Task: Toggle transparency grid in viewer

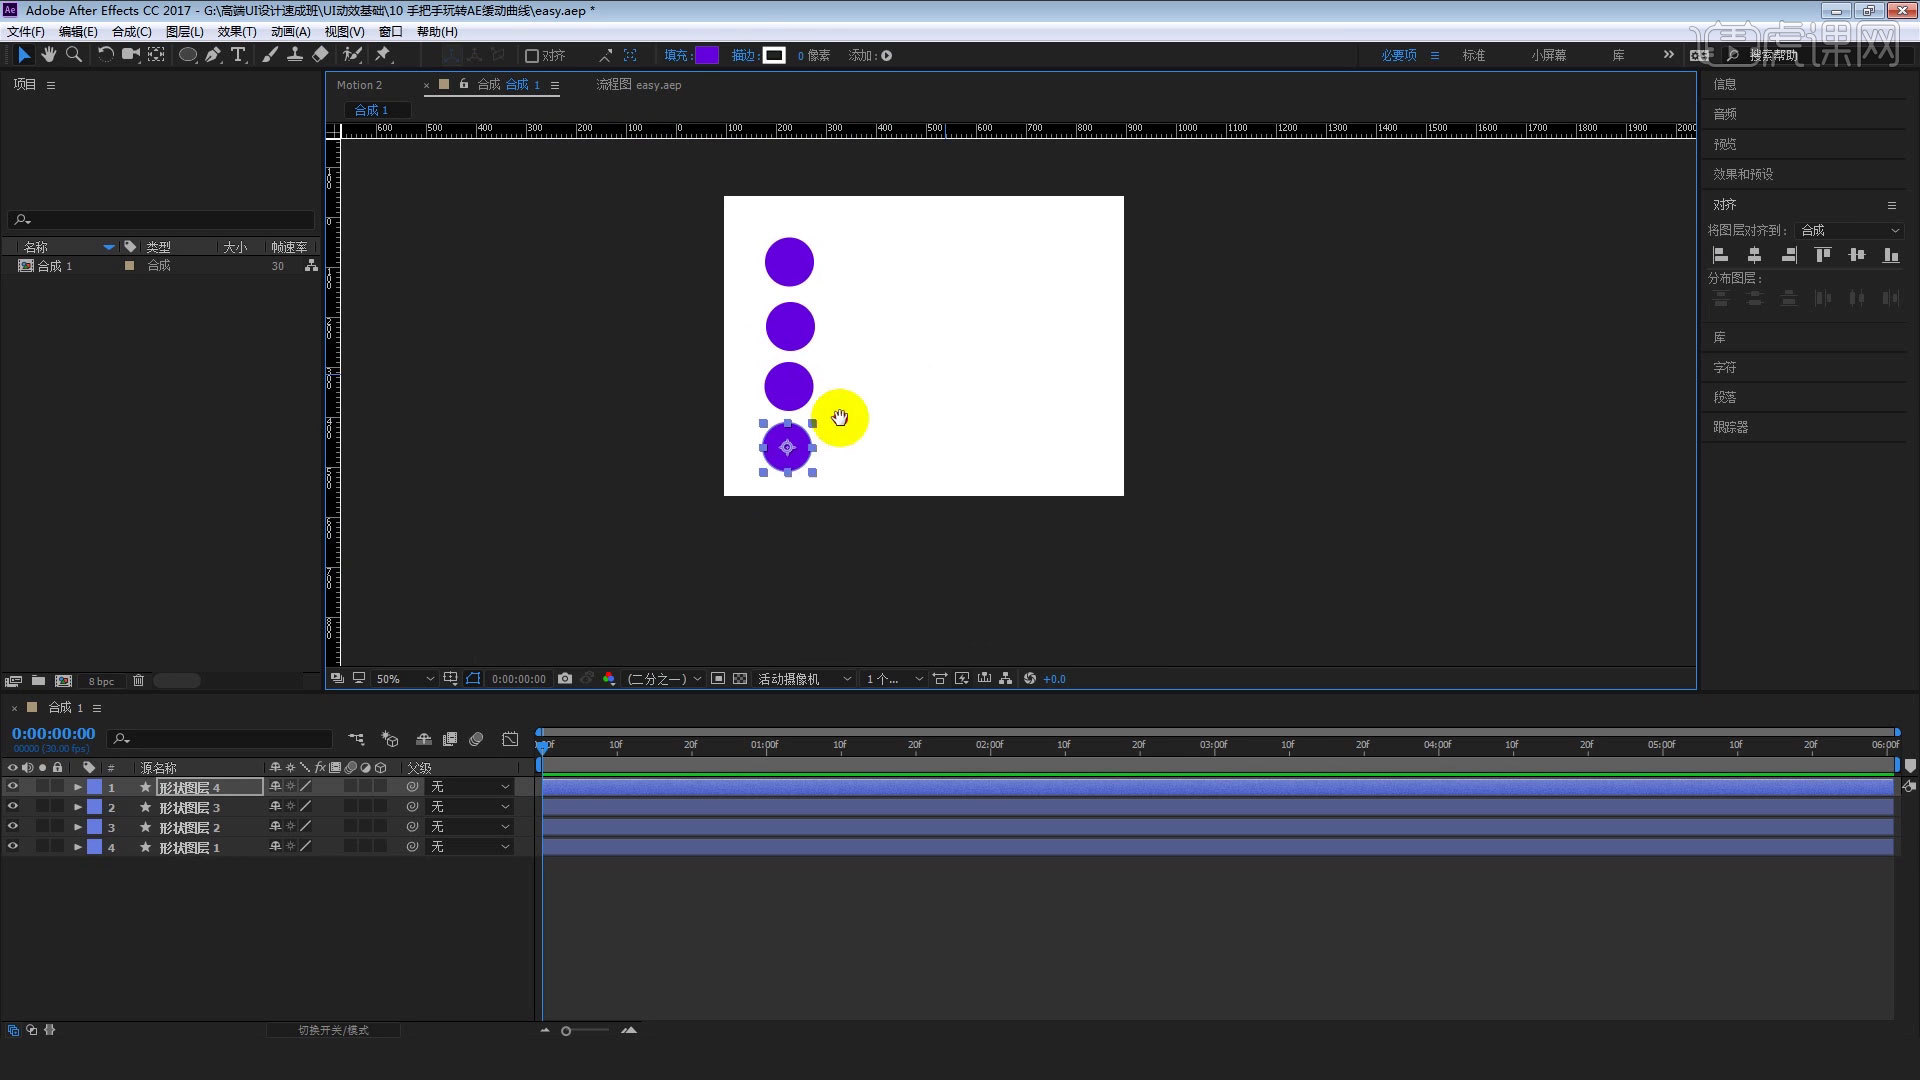Action: click(740, 679)
